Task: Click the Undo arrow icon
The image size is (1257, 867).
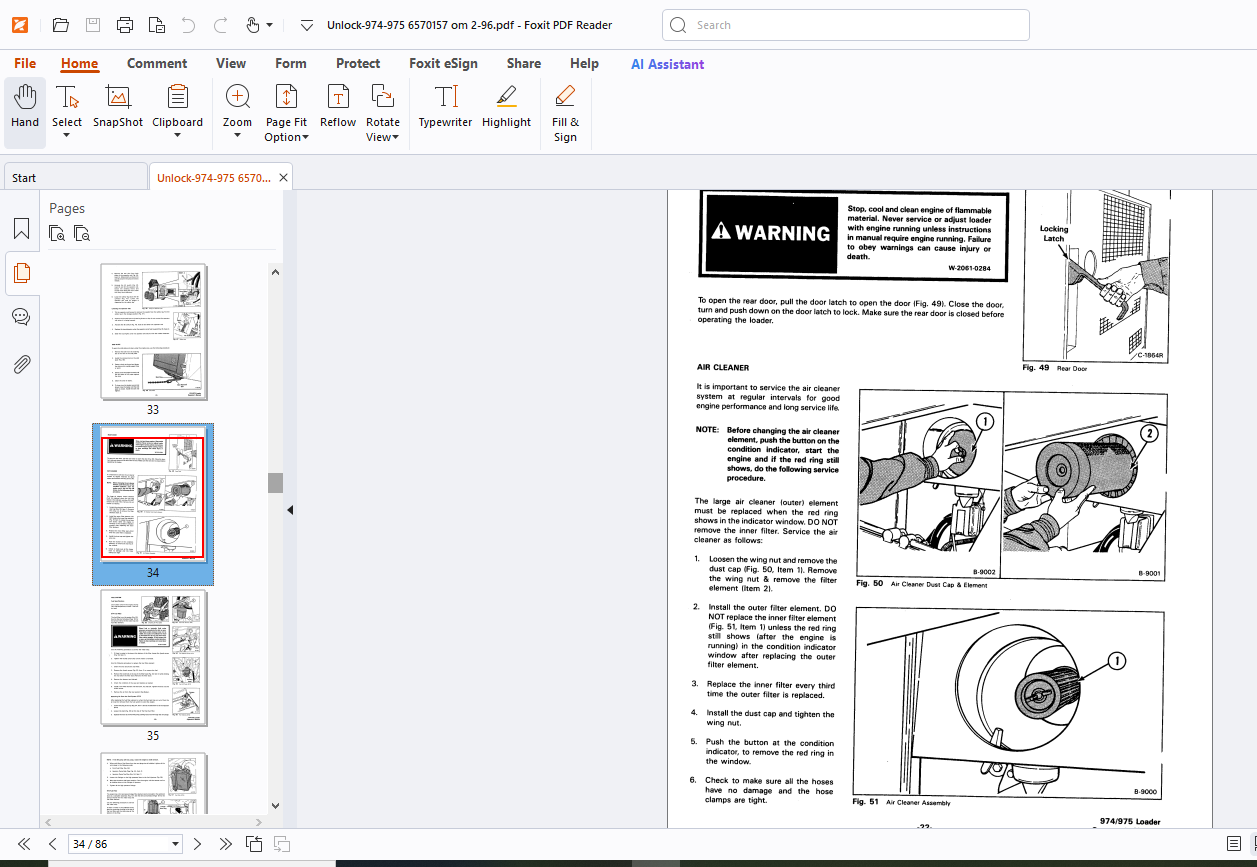Action: point(188,24)
